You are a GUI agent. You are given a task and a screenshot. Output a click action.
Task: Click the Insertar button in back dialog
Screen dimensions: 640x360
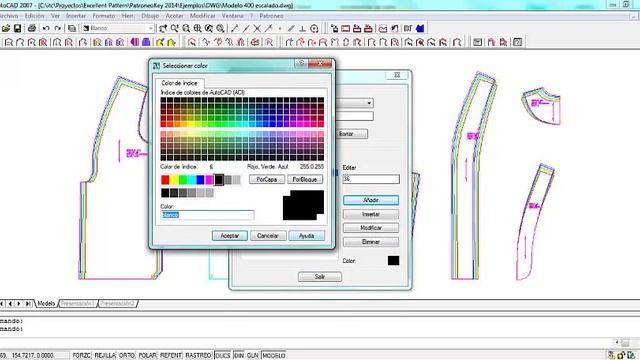[371, 214]
